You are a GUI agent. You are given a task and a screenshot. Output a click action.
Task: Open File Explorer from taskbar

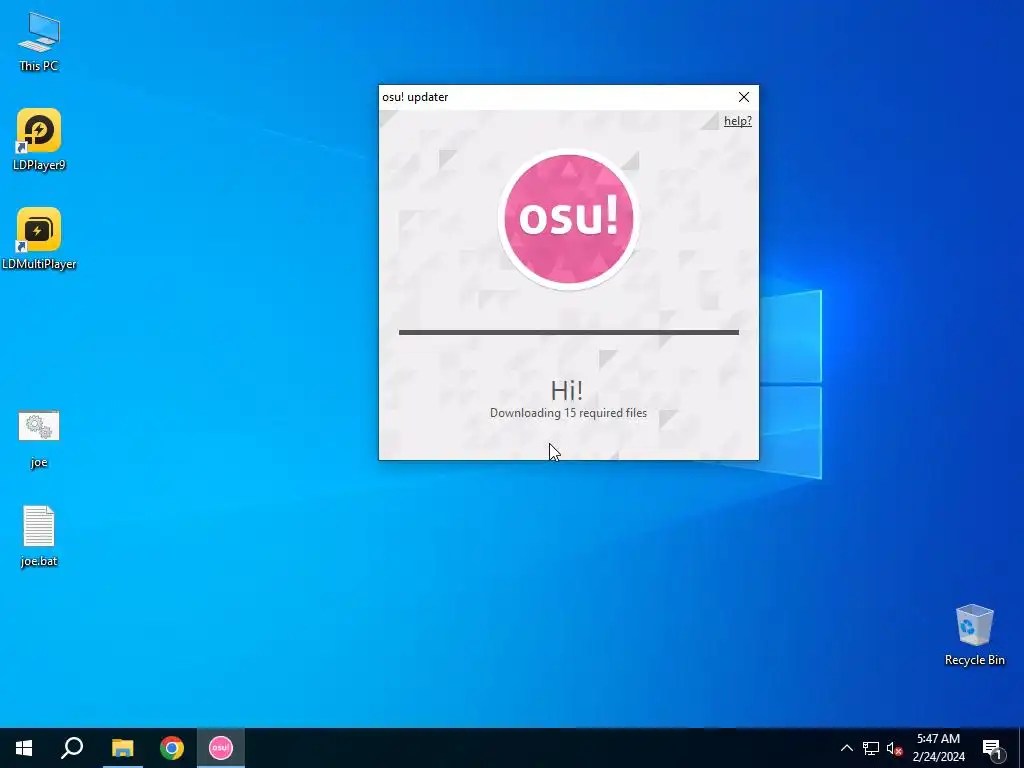[122, 748]
